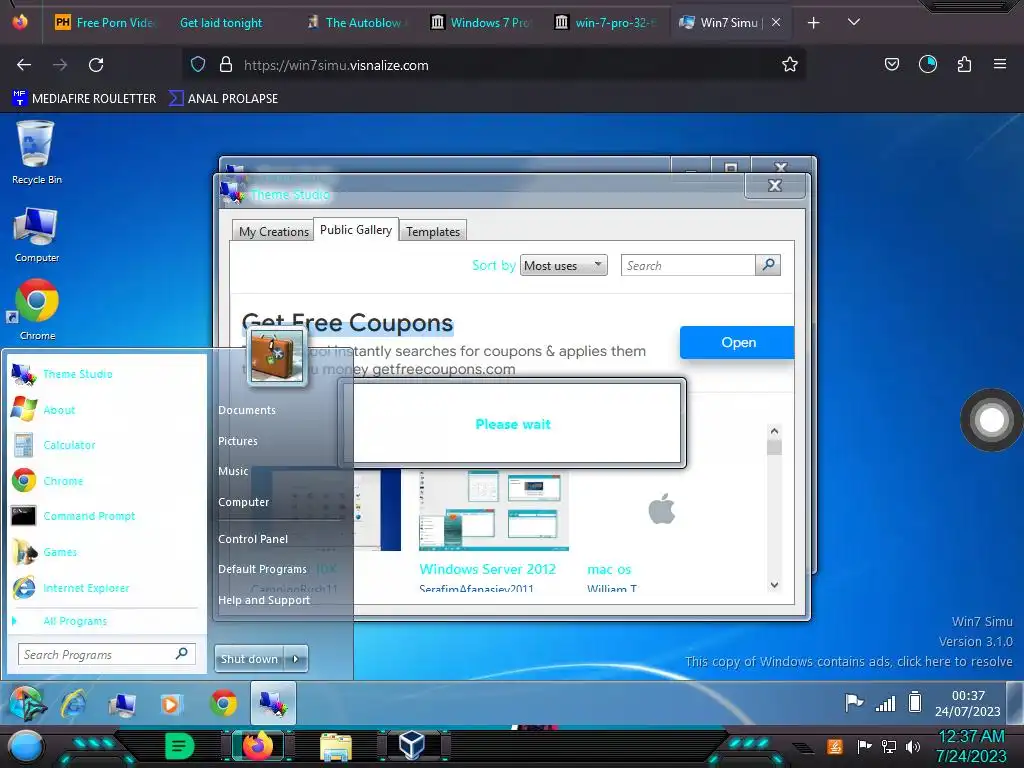
Task: Launch Chrome from the start menu list
Action: tap(63, 481)
